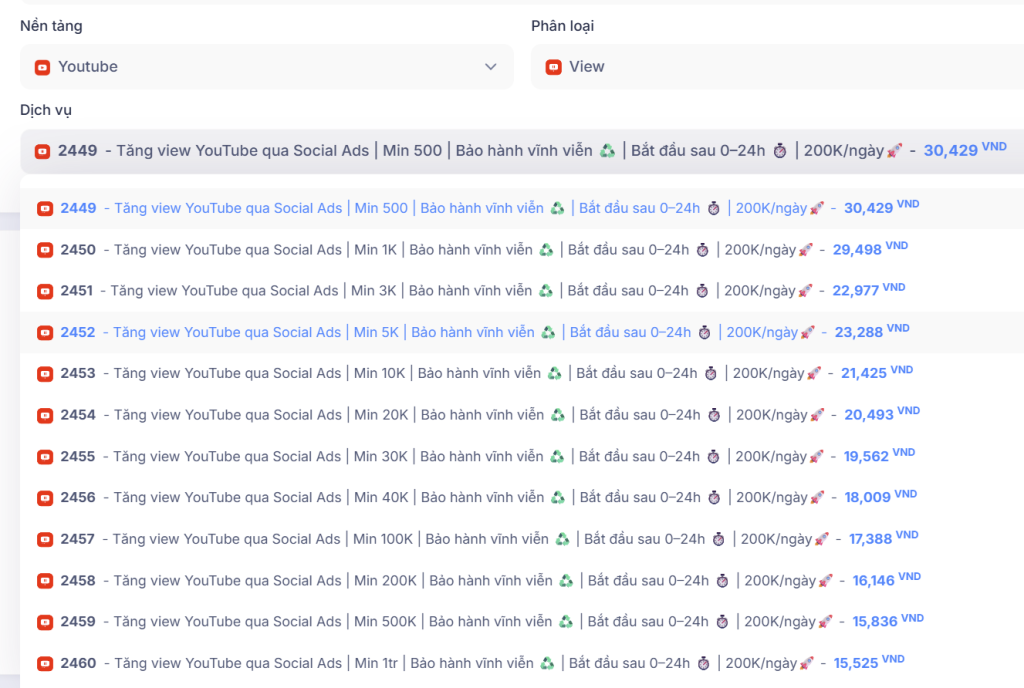
Task: Click the YouTube icon next to service 2450
Action: 44,250
